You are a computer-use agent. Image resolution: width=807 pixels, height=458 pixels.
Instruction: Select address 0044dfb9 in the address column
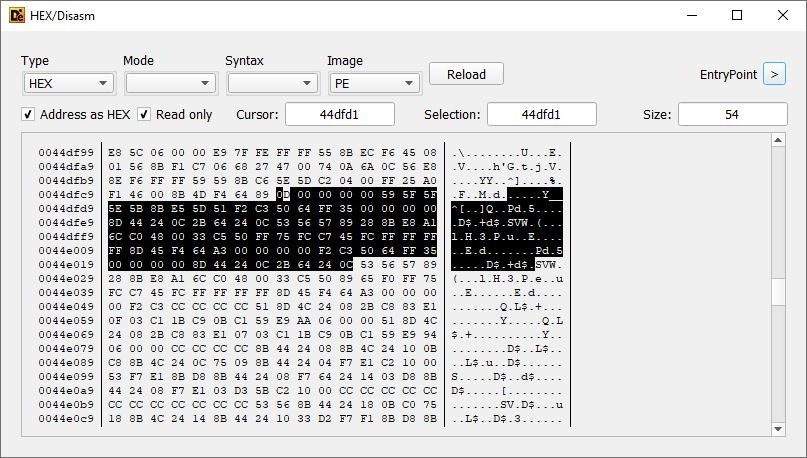[66, 181]
